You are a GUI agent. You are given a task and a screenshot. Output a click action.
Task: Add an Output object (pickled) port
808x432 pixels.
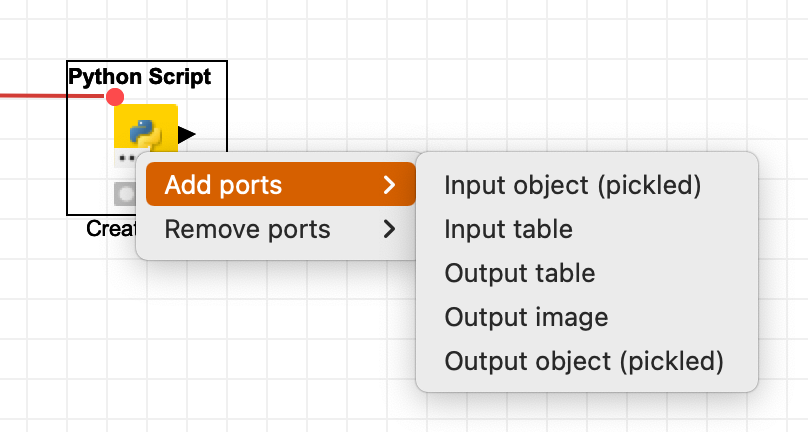(584, 361)
